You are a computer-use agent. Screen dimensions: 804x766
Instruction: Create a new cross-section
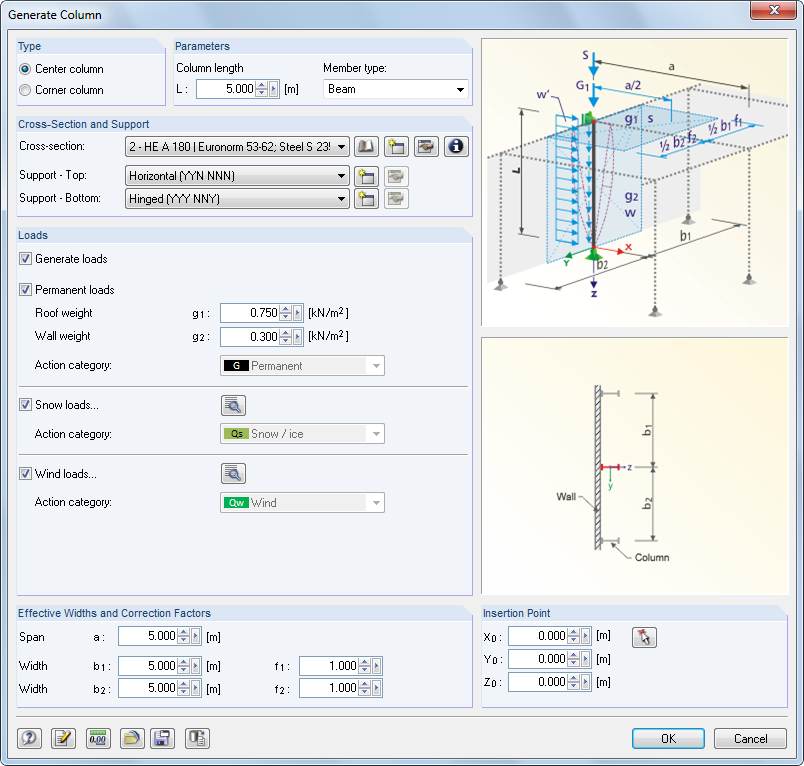(396, 147)
